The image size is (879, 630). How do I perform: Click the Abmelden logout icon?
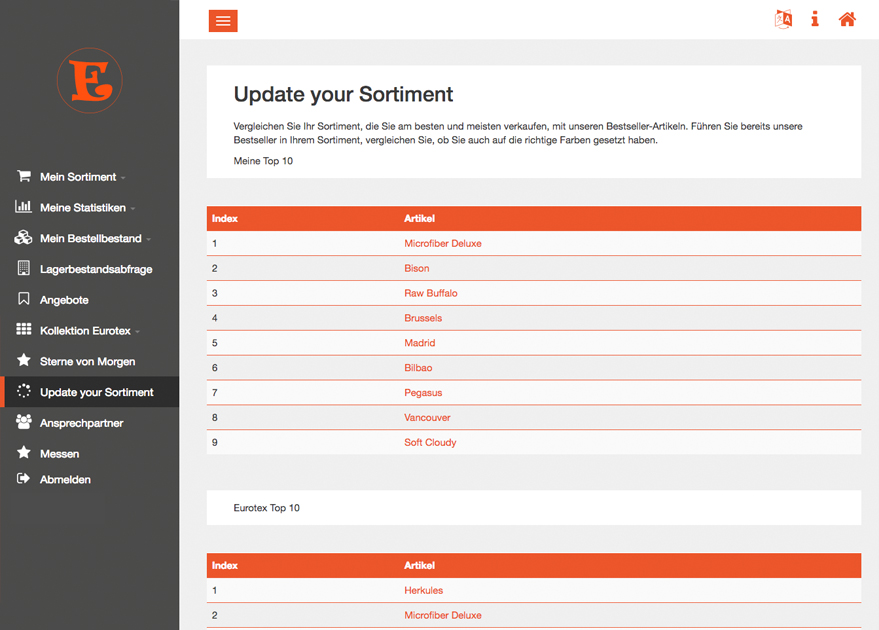(23, 479)
